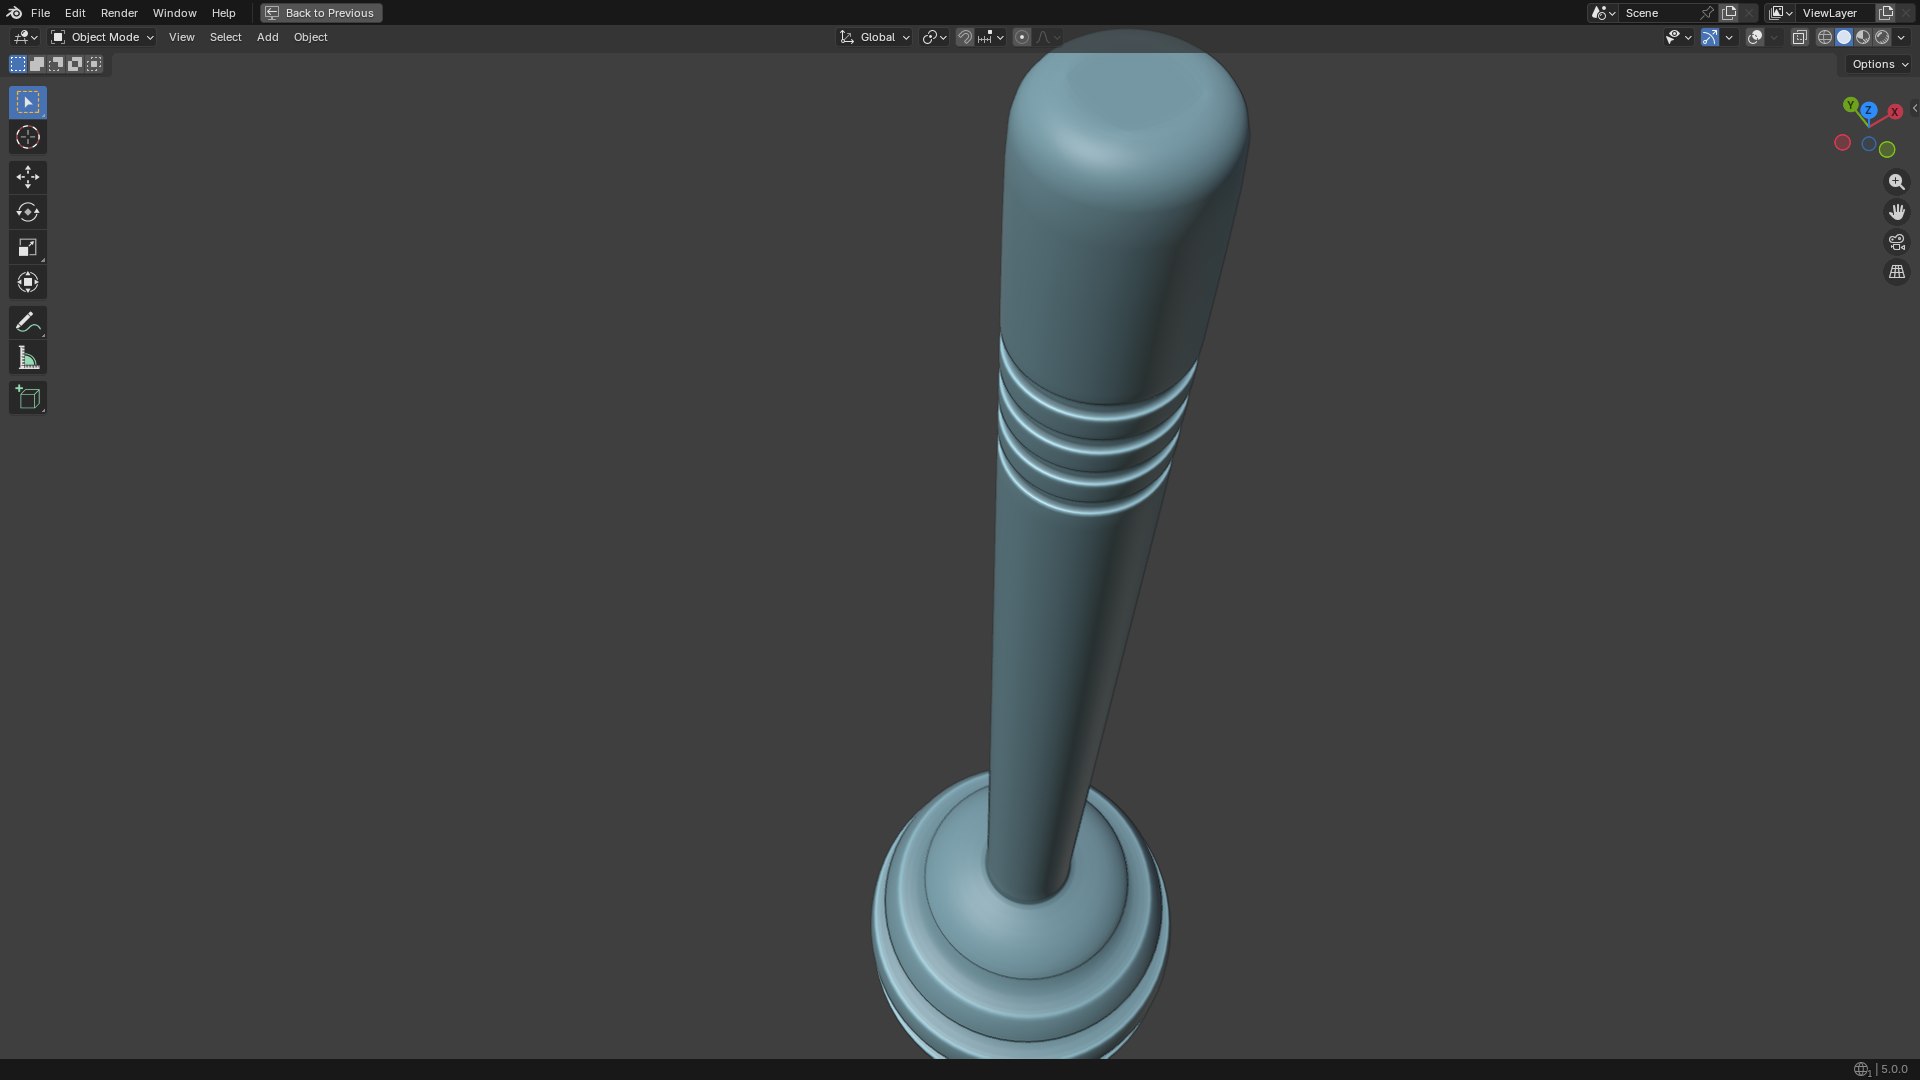
Task: Toggle X-ray mode
Action: (x=1799, y=37)
